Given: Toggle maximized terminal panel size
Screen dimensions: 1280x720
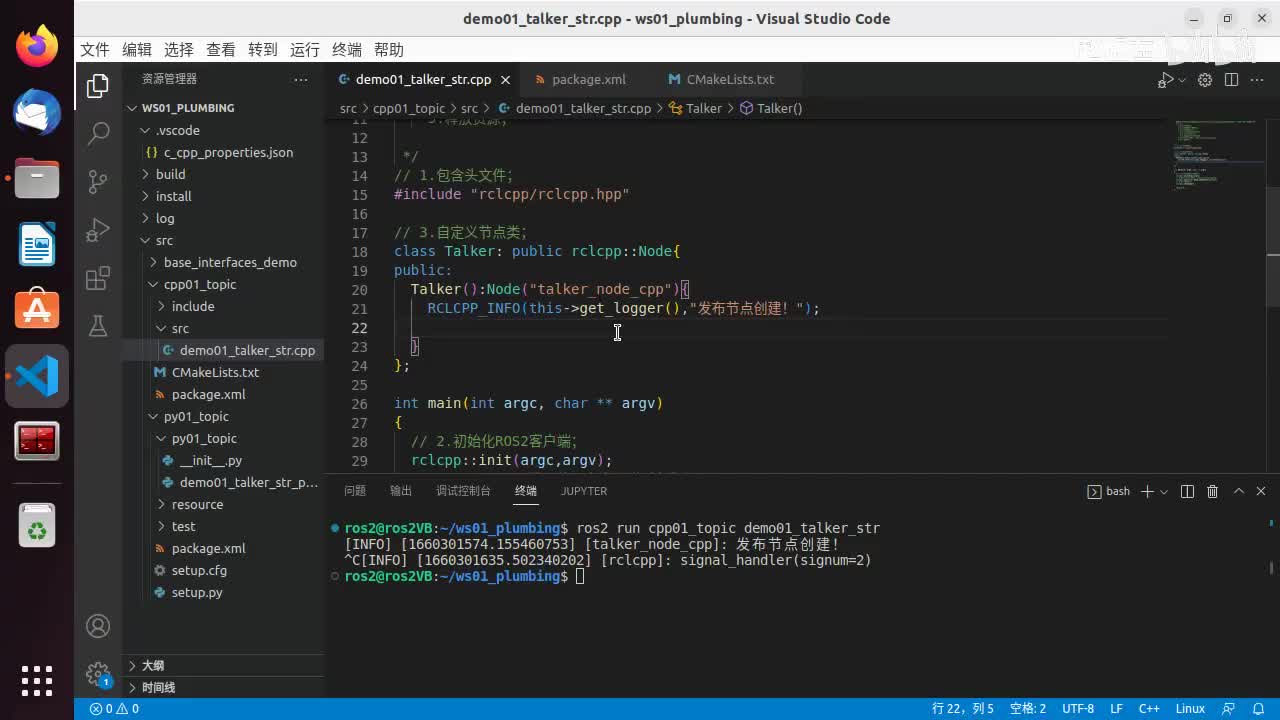Looking at the screenshot, I should click(x=1238, y=491).
